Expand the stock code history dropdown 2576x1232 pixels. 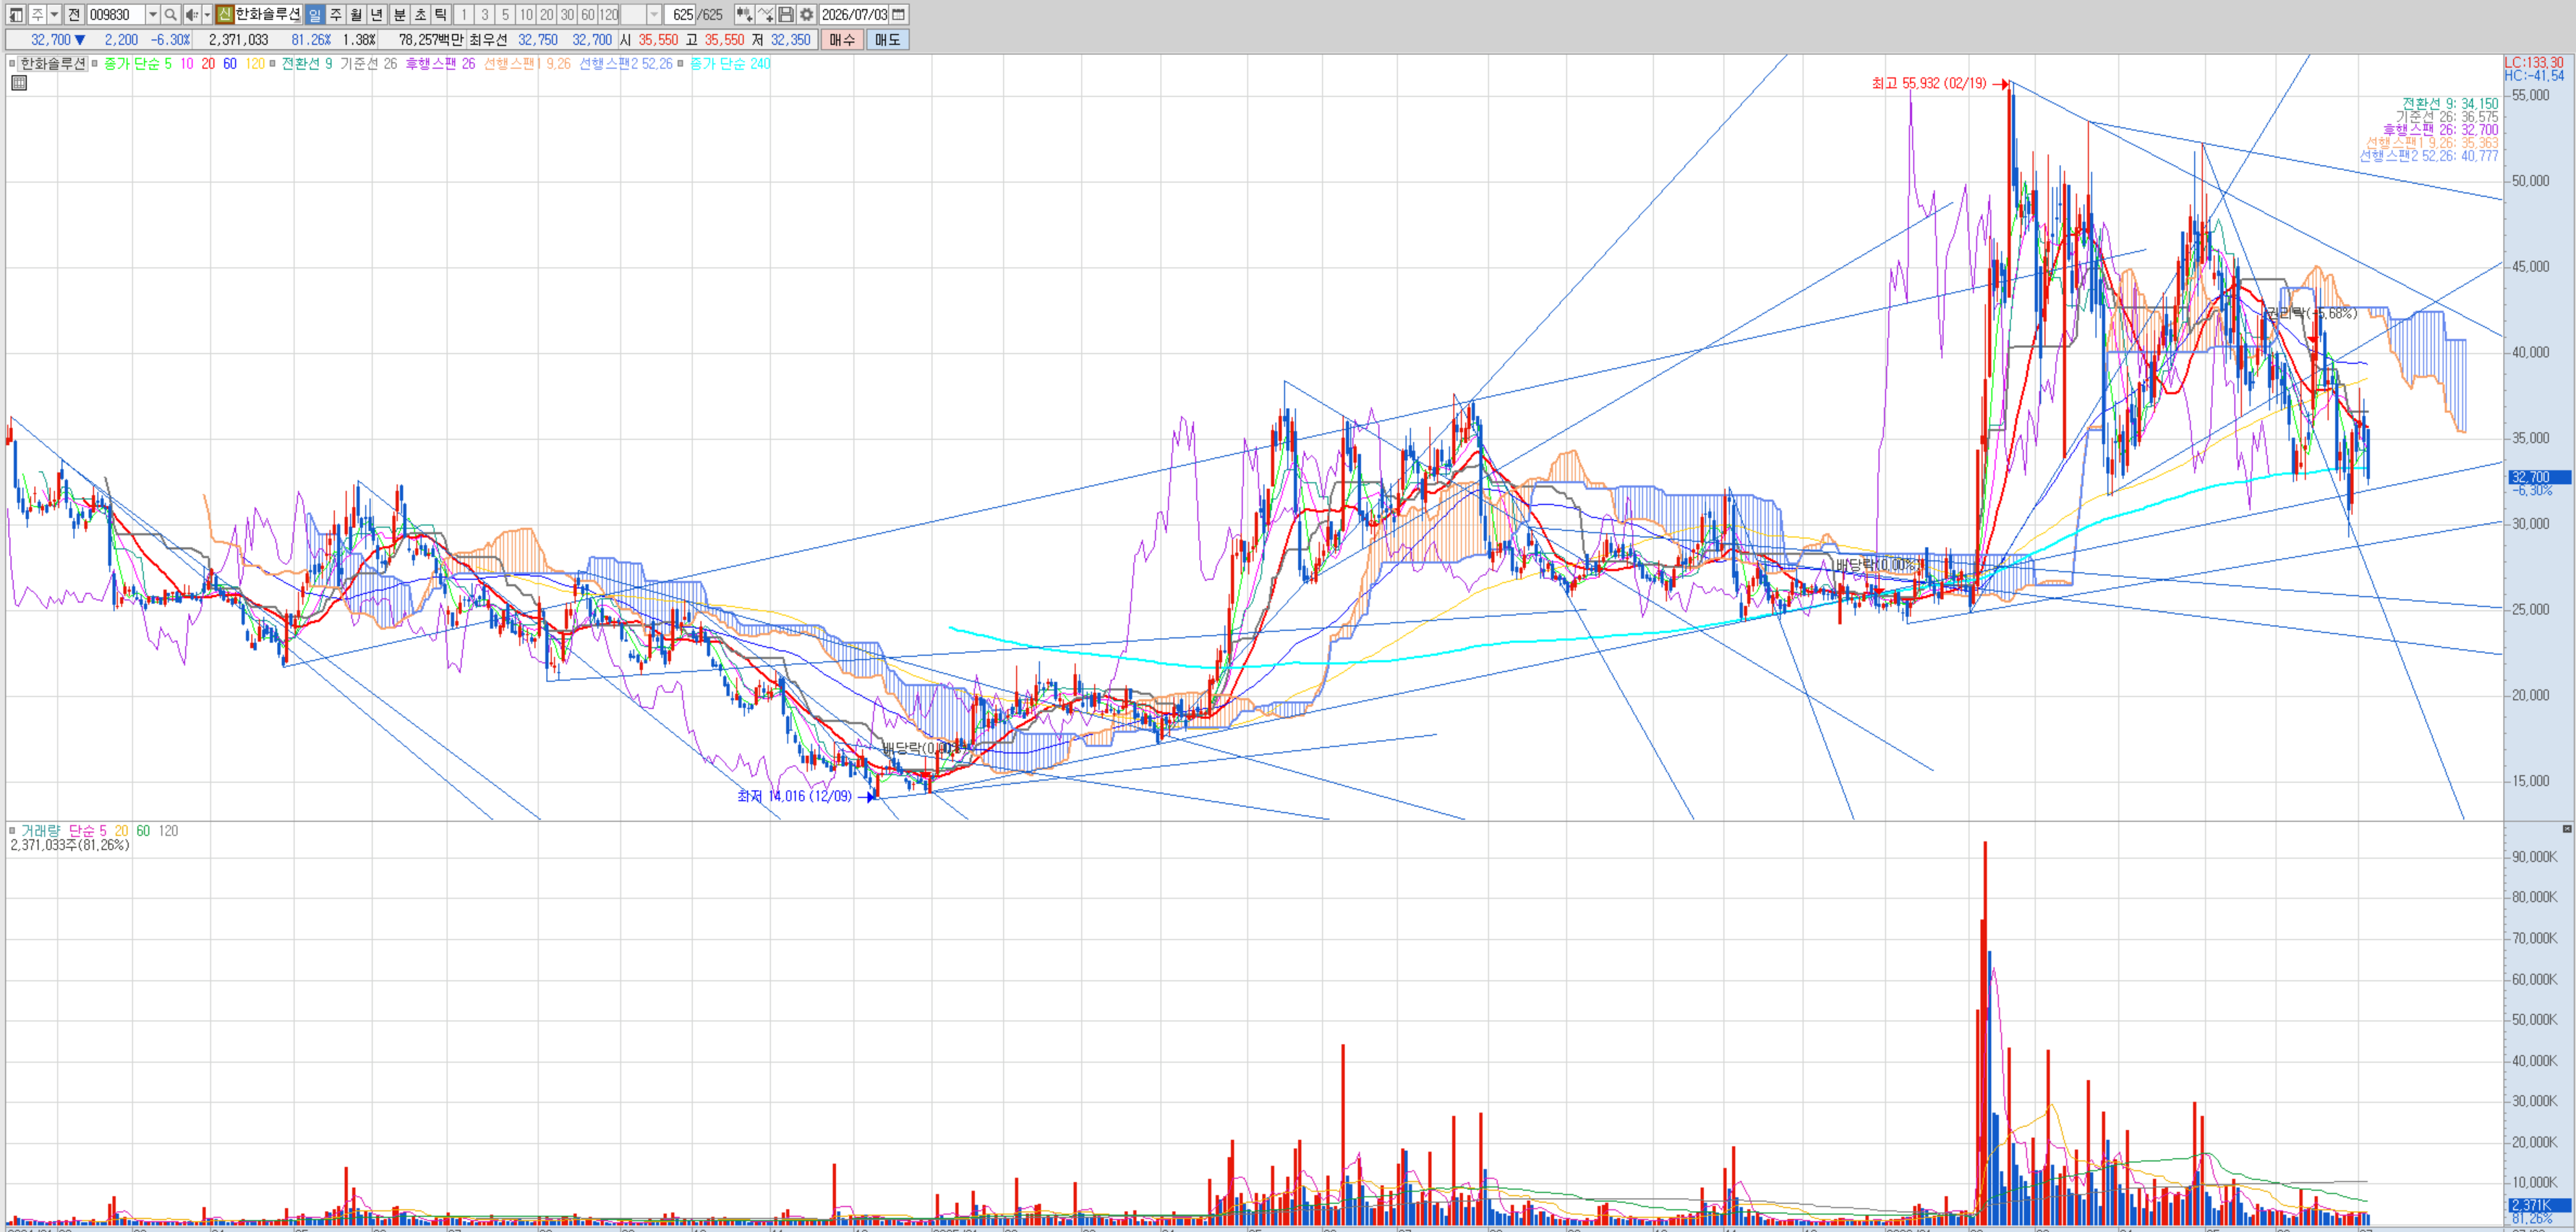coord(153,14)
